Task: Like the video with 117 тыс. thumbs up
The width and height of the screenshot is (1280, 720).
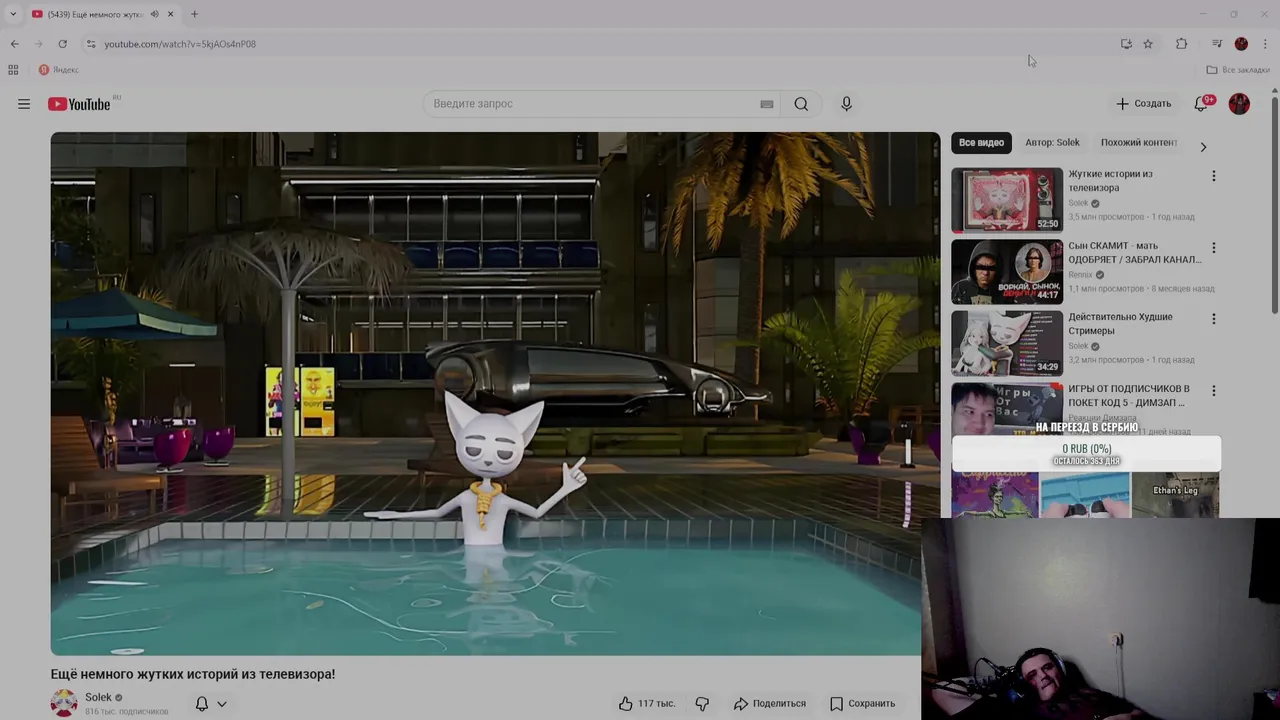Action: [x=646, y=704]
